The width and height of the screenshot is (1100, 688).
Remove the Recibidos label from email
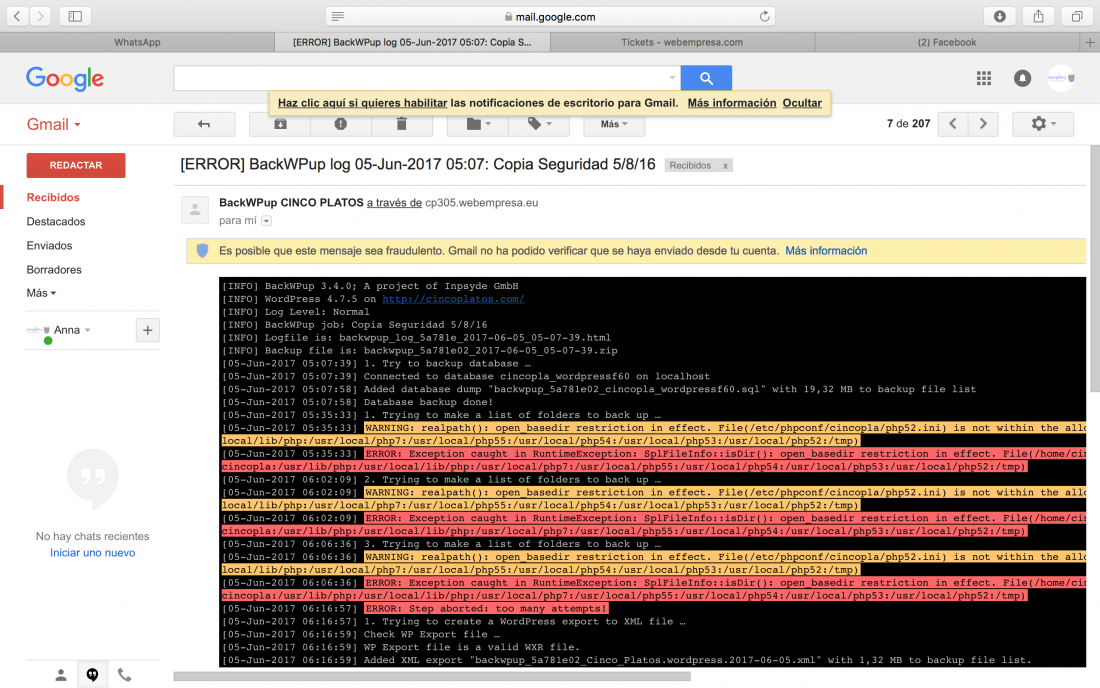coord(725,166)
